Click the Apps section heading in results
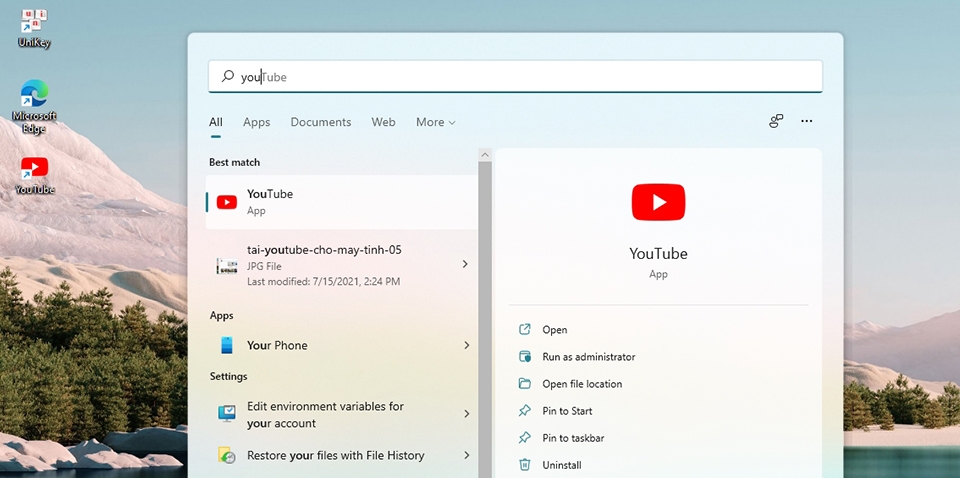 click(x=222, y=315)
